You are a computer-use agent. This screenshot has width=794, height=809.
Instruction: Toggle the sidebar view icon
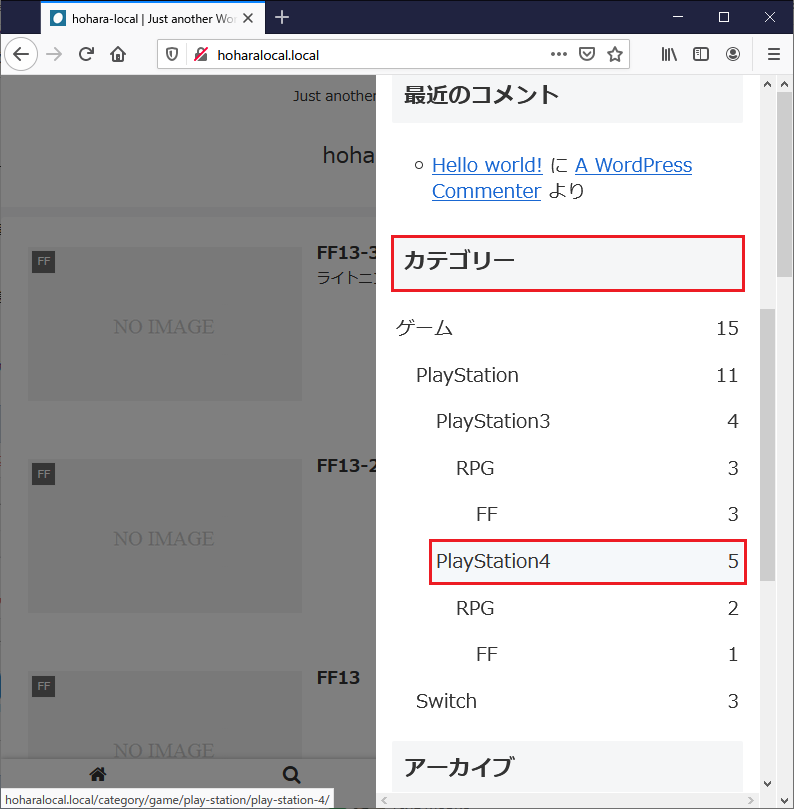701,55
